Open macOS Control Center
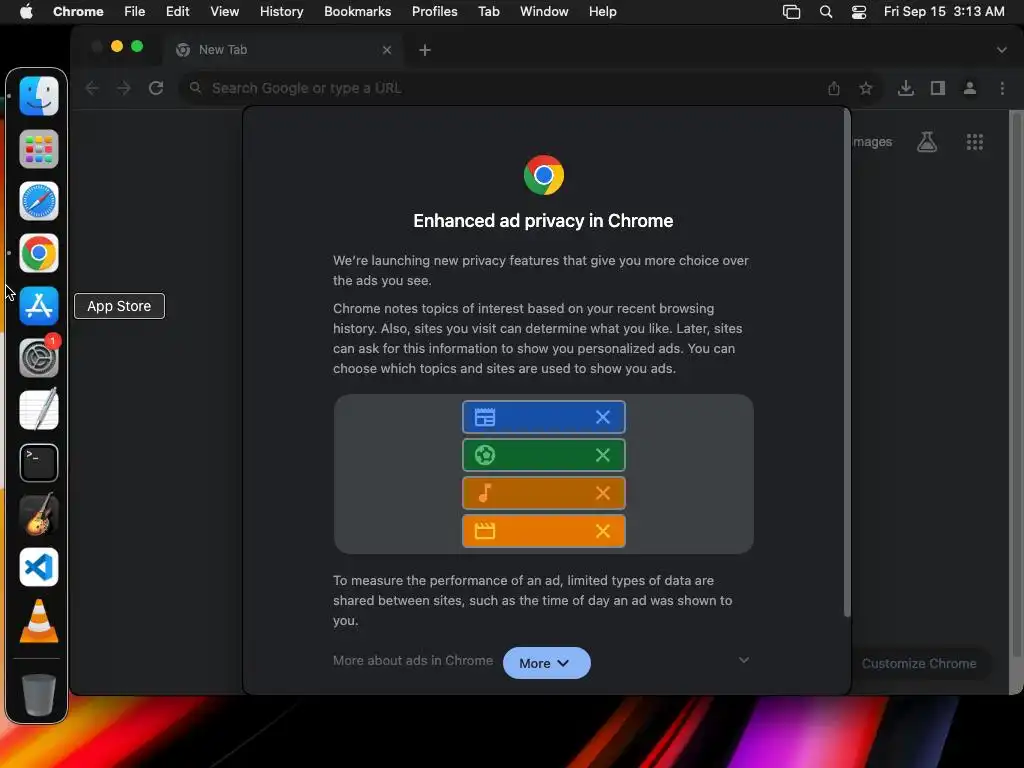The width and height of the screenshot is (1024, 768). tap(859, 12)
